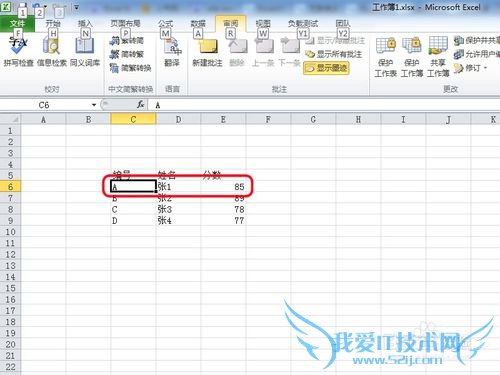The image size is (500, 375).
Task: Convert text with 简转繁
Action: click(127, 54)
